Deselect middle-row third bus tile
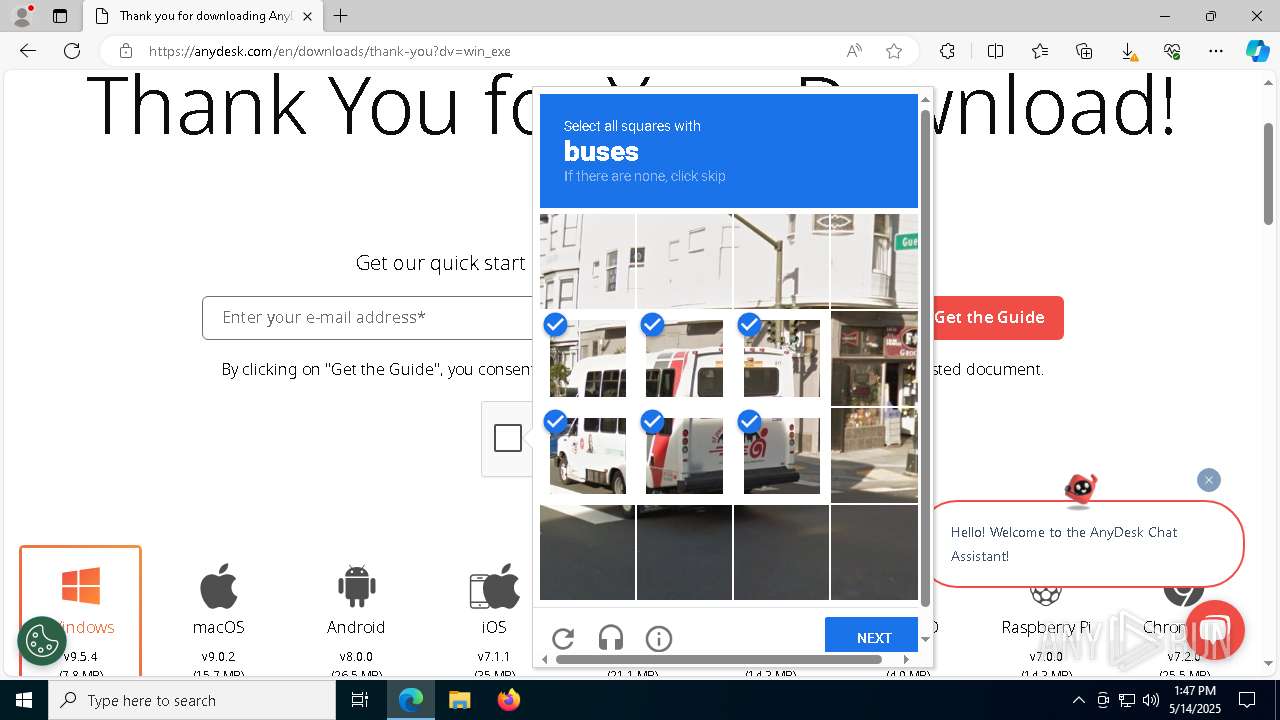The width and height of the screenshot is (1280, 720). click(781, 359)
